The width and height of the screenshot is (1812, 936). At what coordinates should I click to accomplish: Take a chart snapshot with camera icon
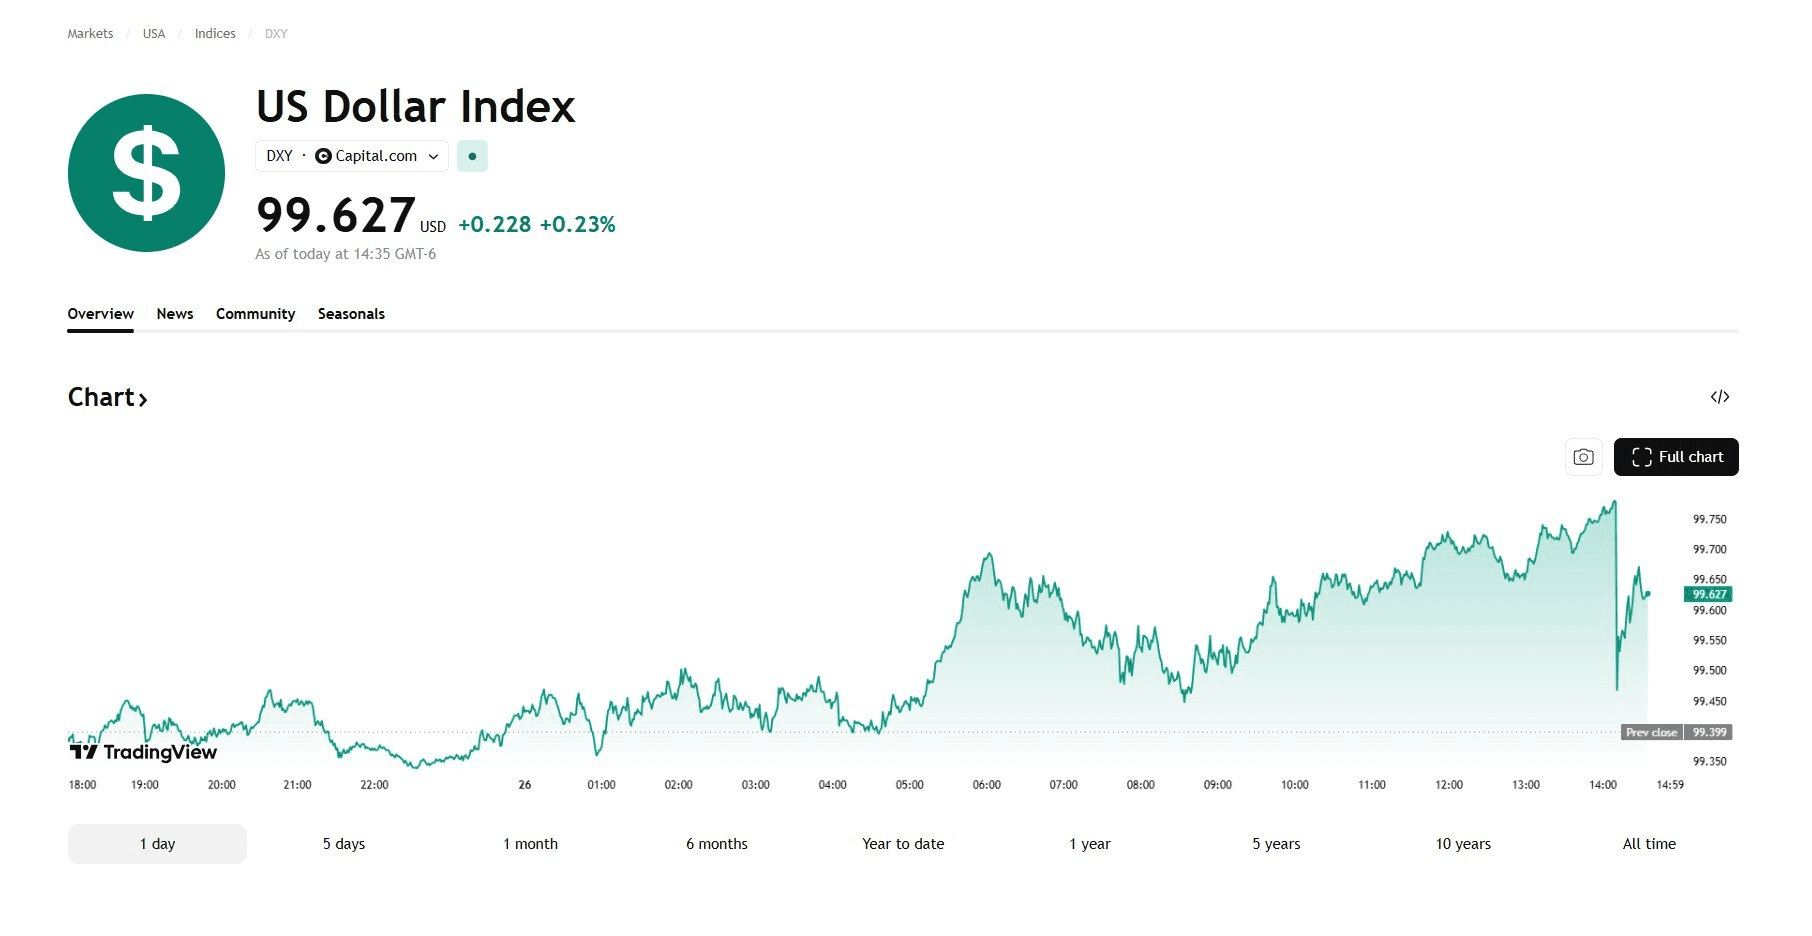[x=1583, y=457]
